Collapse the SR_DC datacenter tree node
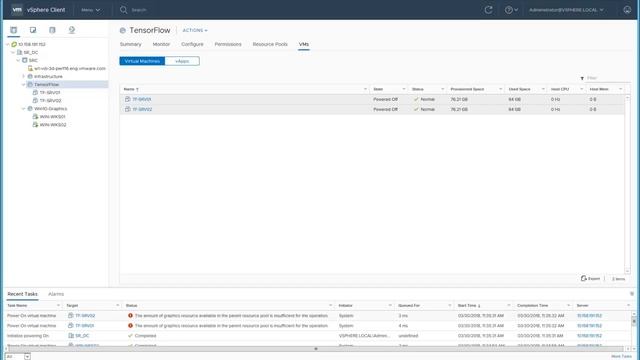This screenshot has height=360, width=640. click(13, 52)
